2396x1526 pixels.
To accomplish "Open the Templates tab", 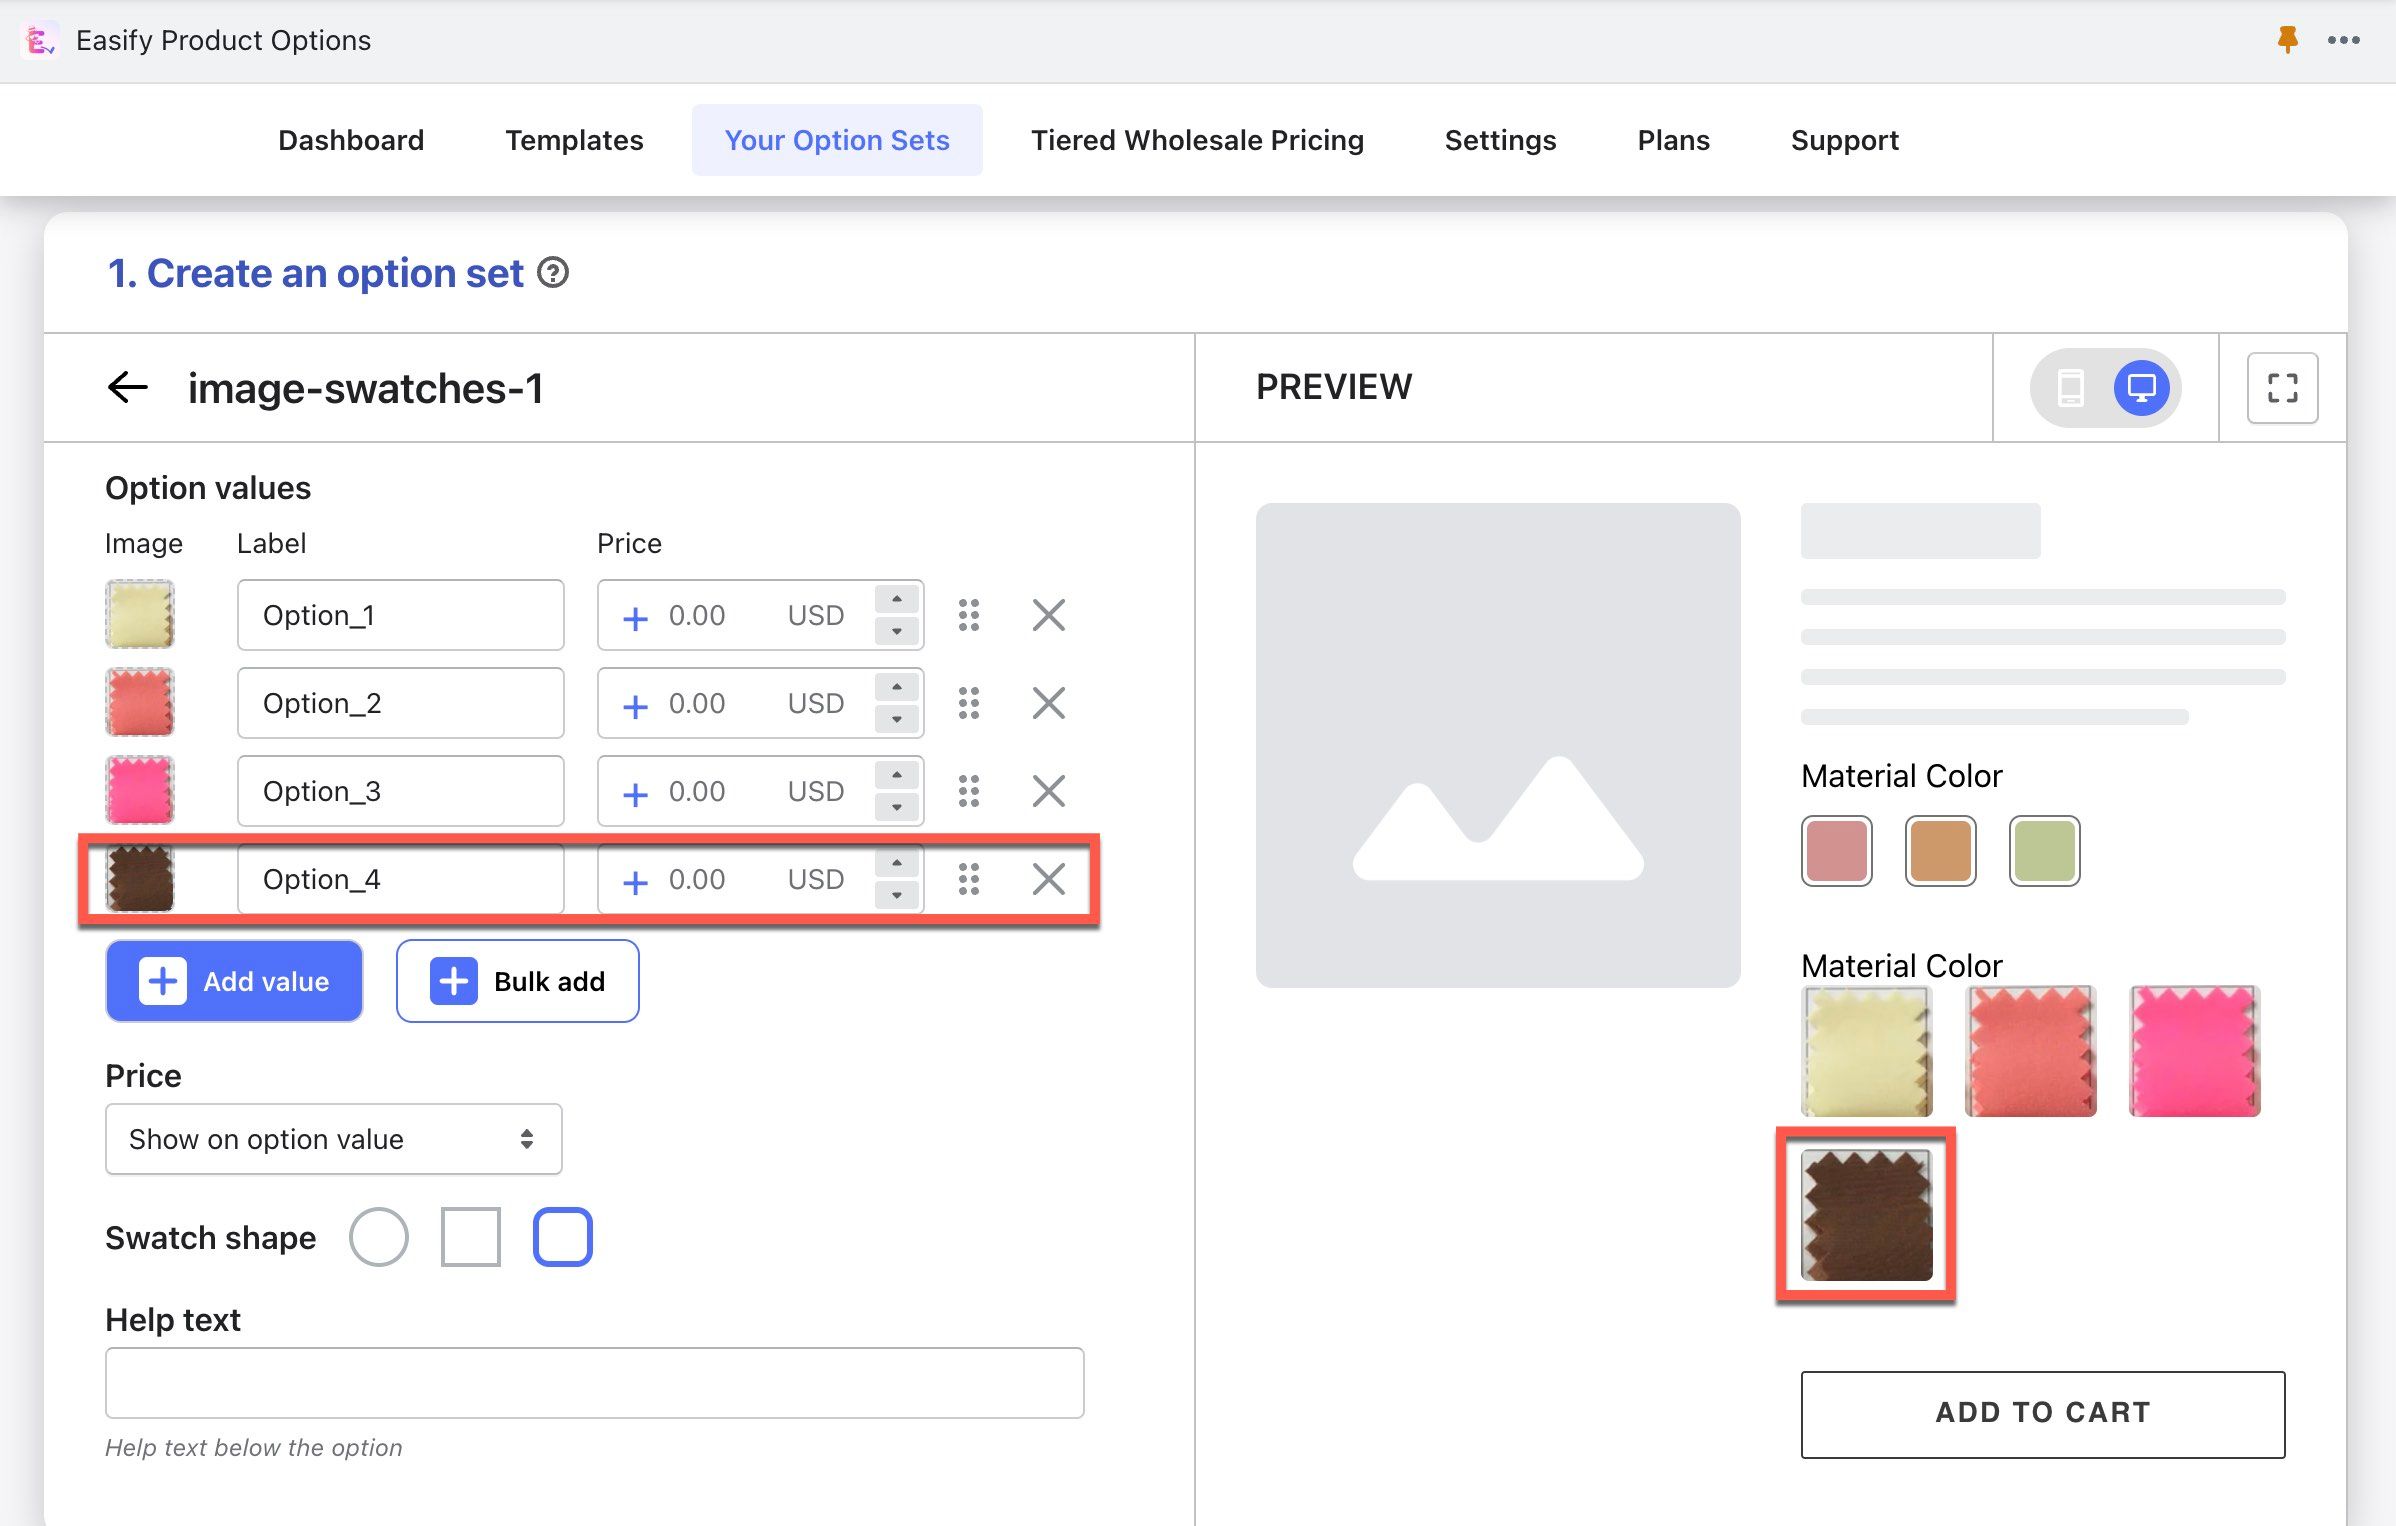I will 574,140.
